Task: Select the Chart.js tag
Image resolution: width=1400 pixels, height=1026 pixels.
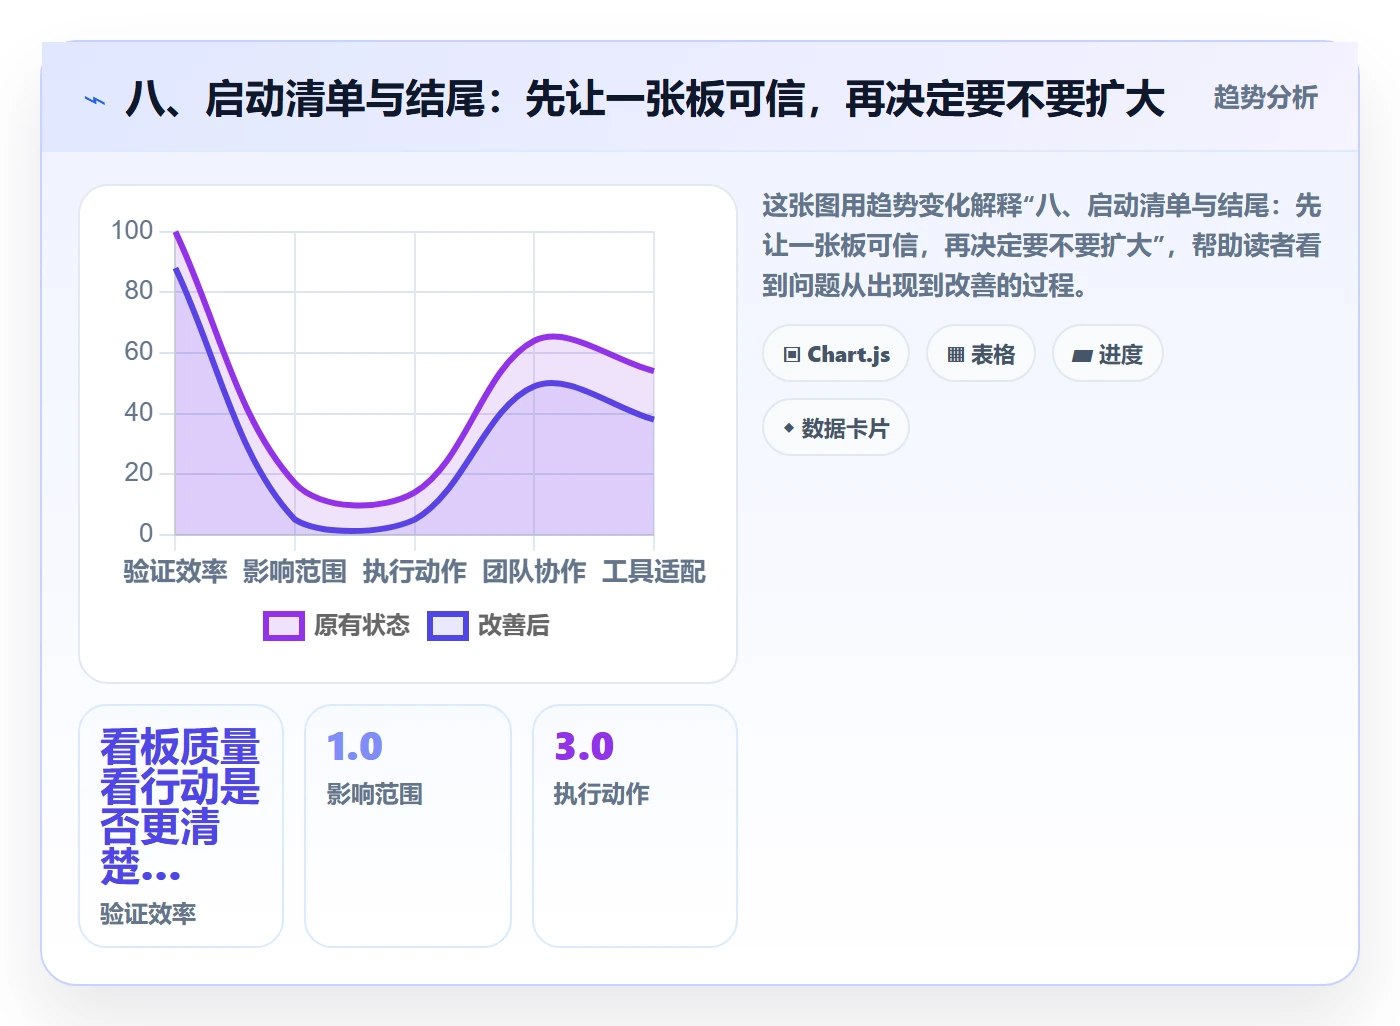Action: point(836,354)
